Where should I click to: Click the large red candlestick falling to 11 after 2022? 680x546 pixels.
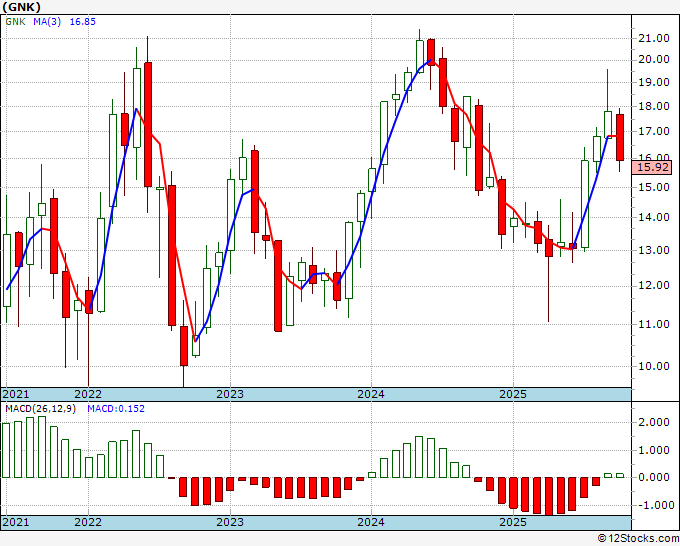172,255
